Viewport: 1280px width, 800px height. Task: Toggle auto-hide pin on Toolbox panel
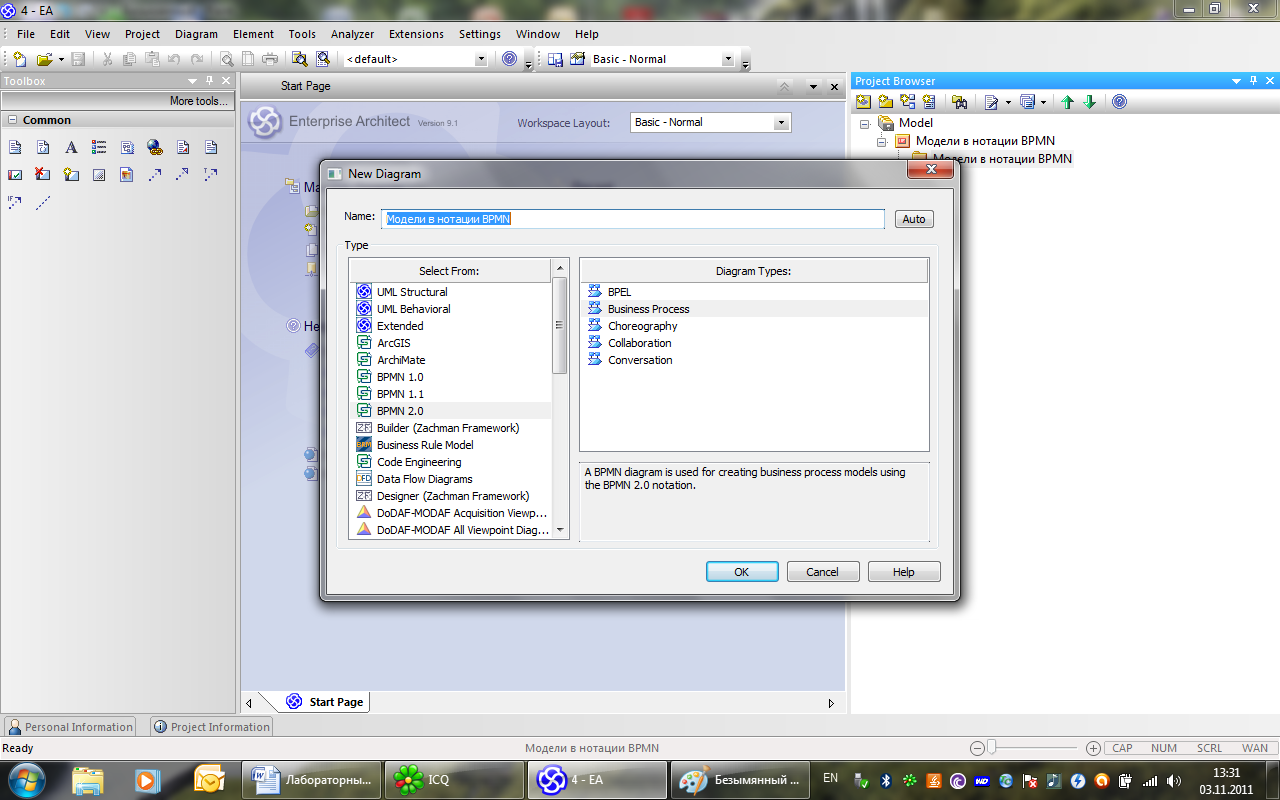click(x=209, y=81)
